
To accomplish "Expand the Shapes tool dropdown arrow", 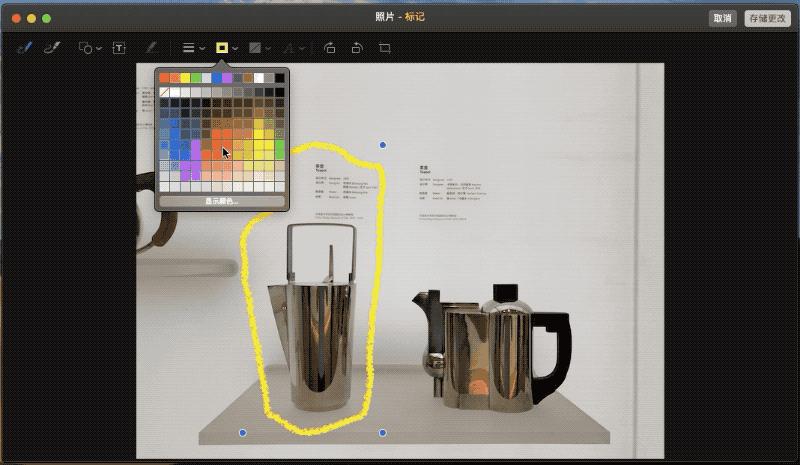I will point(99,48).
